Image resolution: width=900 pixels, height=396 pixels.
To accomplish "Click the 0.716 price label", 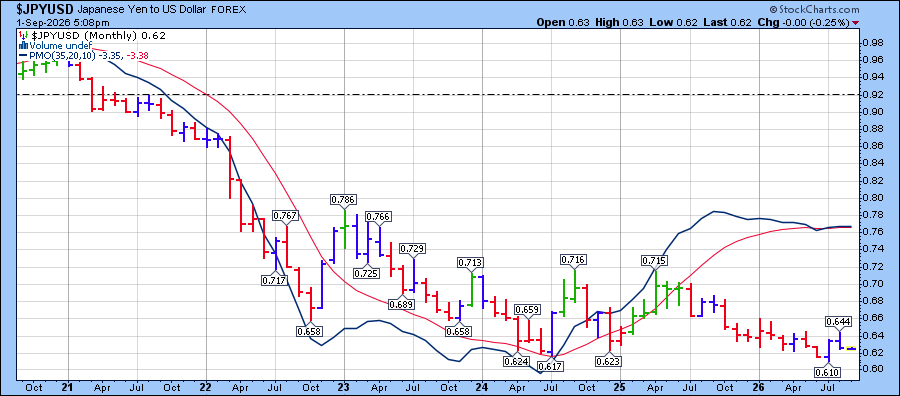I will (574, 260).
